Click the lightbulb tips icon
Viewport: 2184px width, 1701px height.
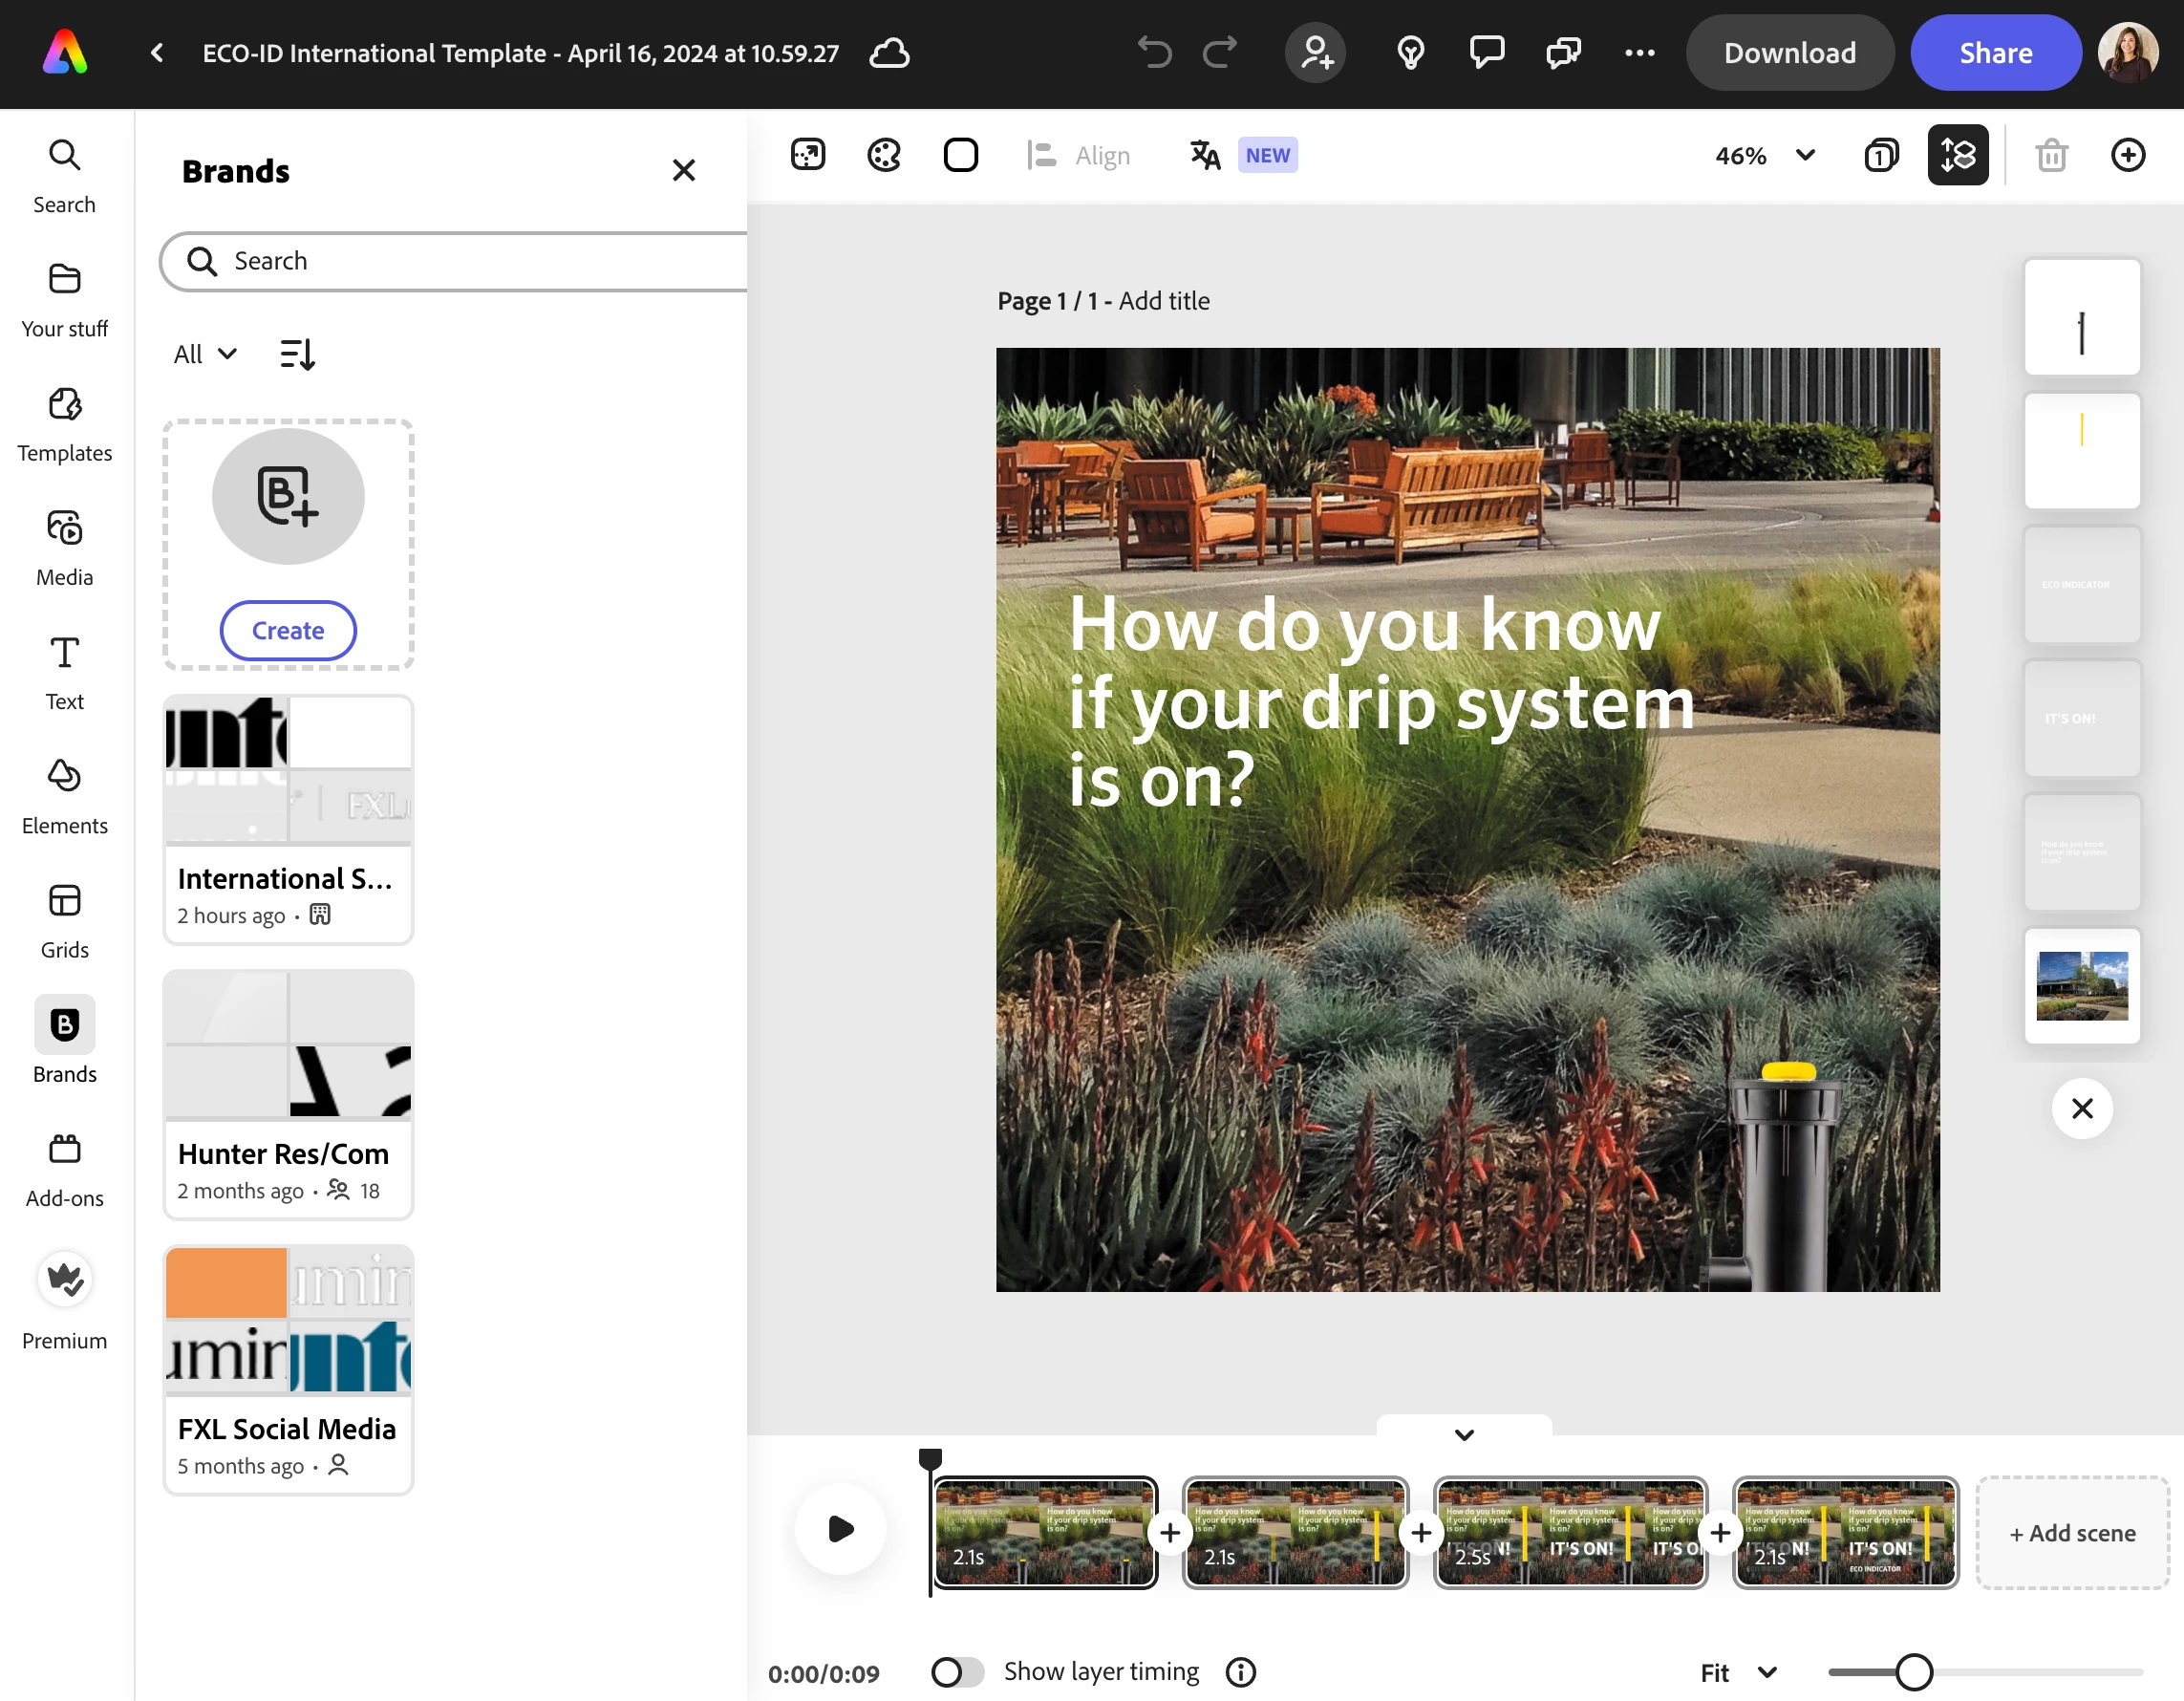coord(1410,53)
